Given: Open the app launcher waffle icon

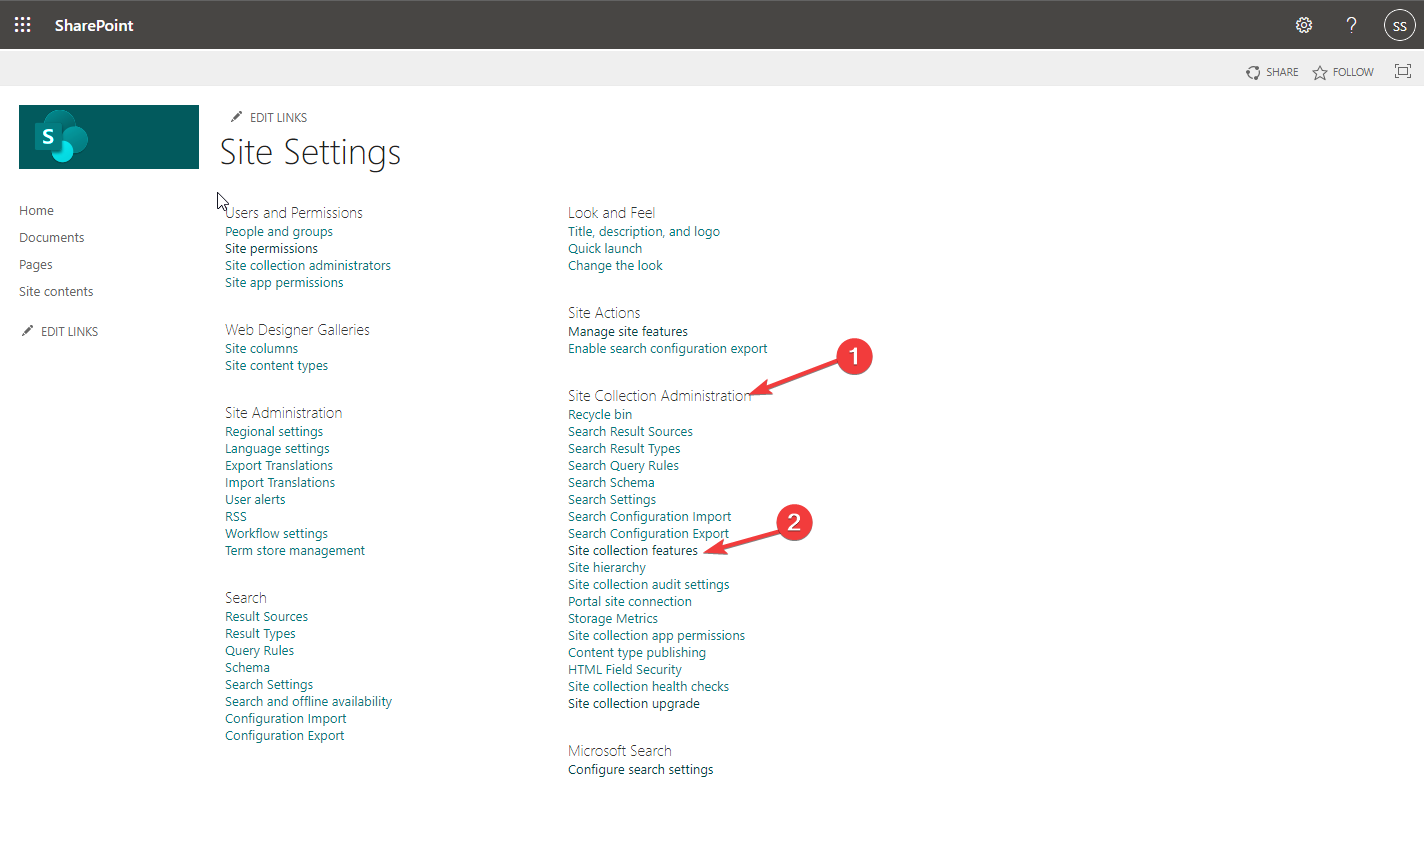Looking at the screenshot, I should coord(23,25).
